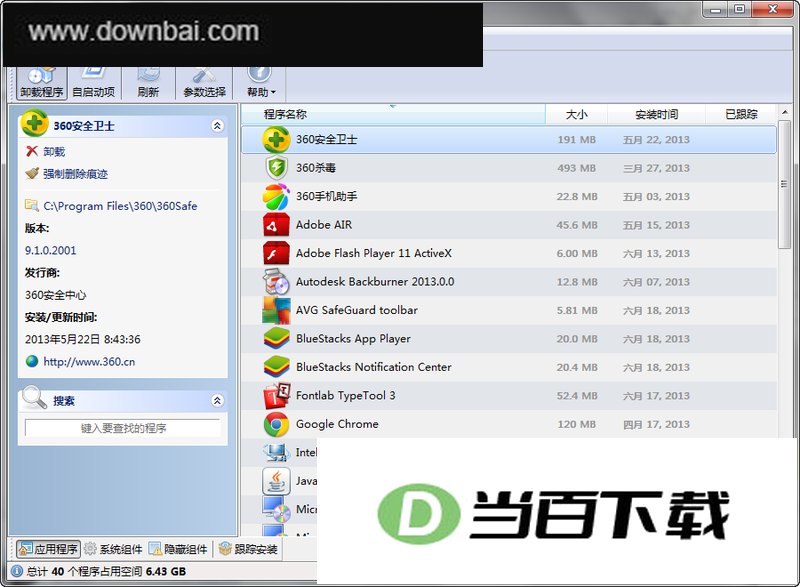Screen dimensions: 800x587
Task: Sort by 程序名称 column header
Action: click(393, 114)
